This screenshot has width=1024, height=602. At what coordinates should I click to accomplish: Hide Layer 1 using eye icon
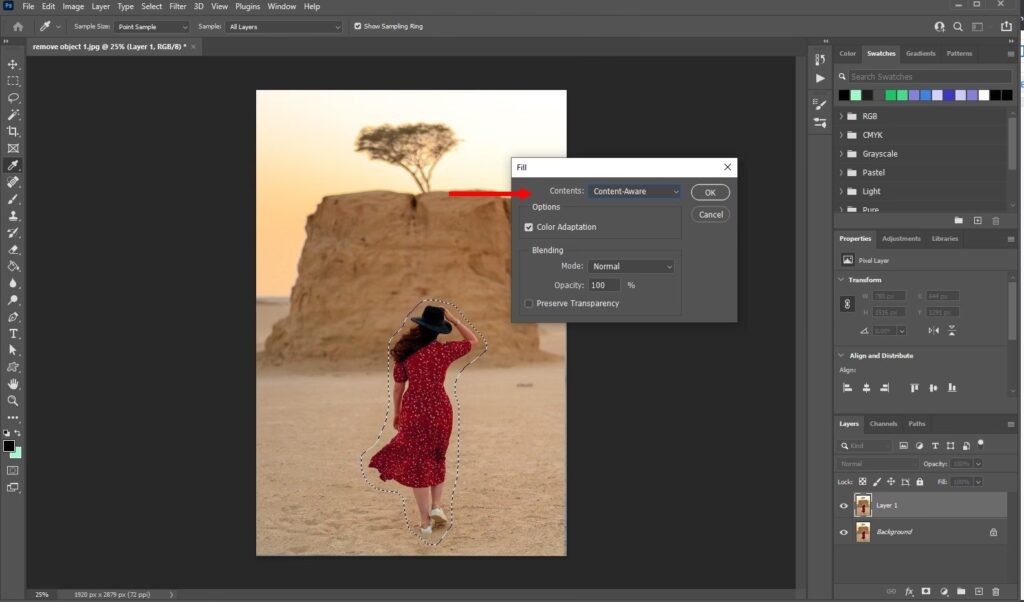tap(843, 506)
